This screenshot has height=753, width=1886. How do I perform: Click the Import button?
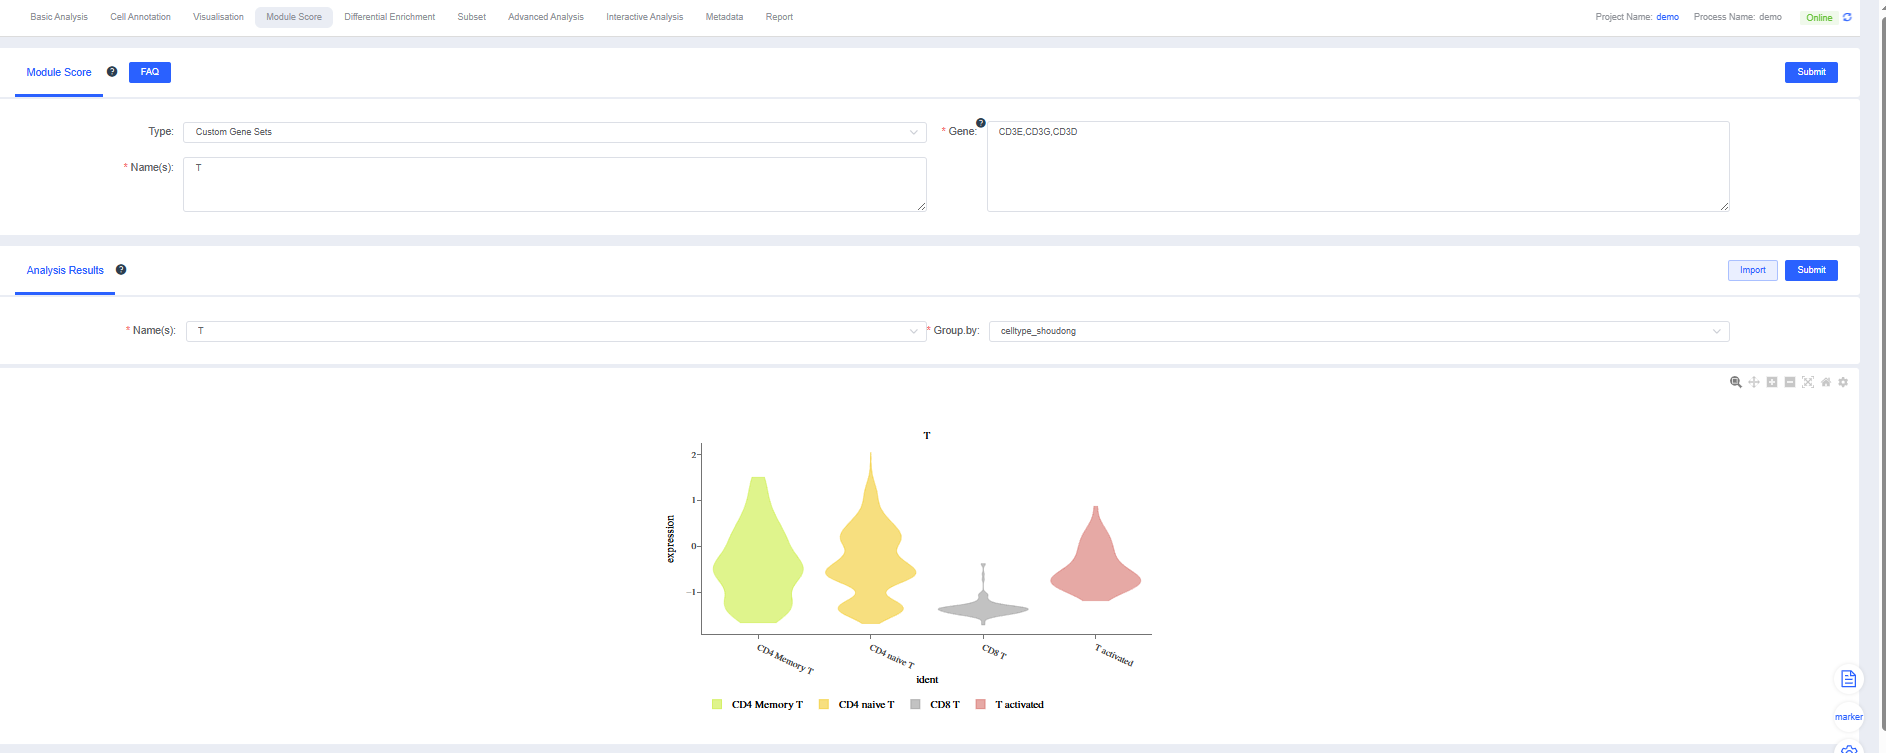(1752, 270)
